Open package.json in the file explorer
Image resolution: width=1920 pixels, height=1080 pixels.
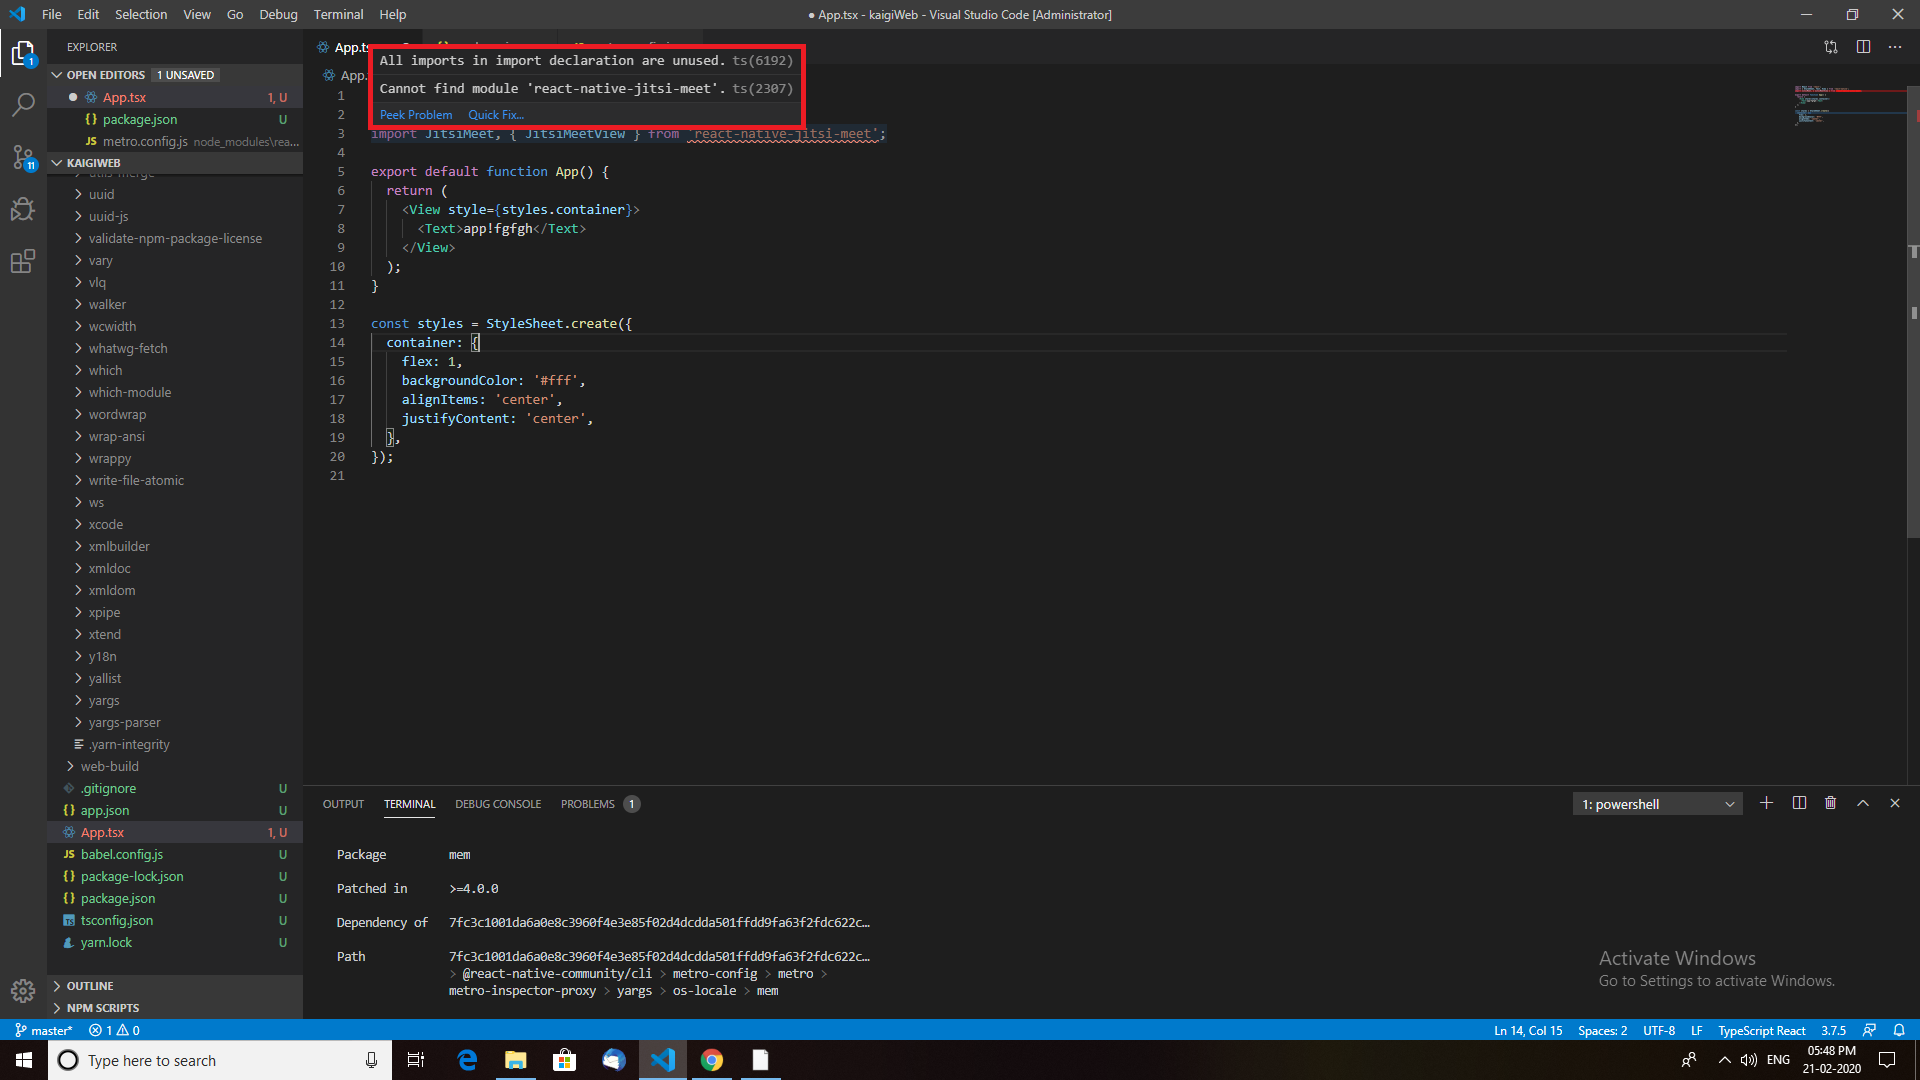[118, 898]
